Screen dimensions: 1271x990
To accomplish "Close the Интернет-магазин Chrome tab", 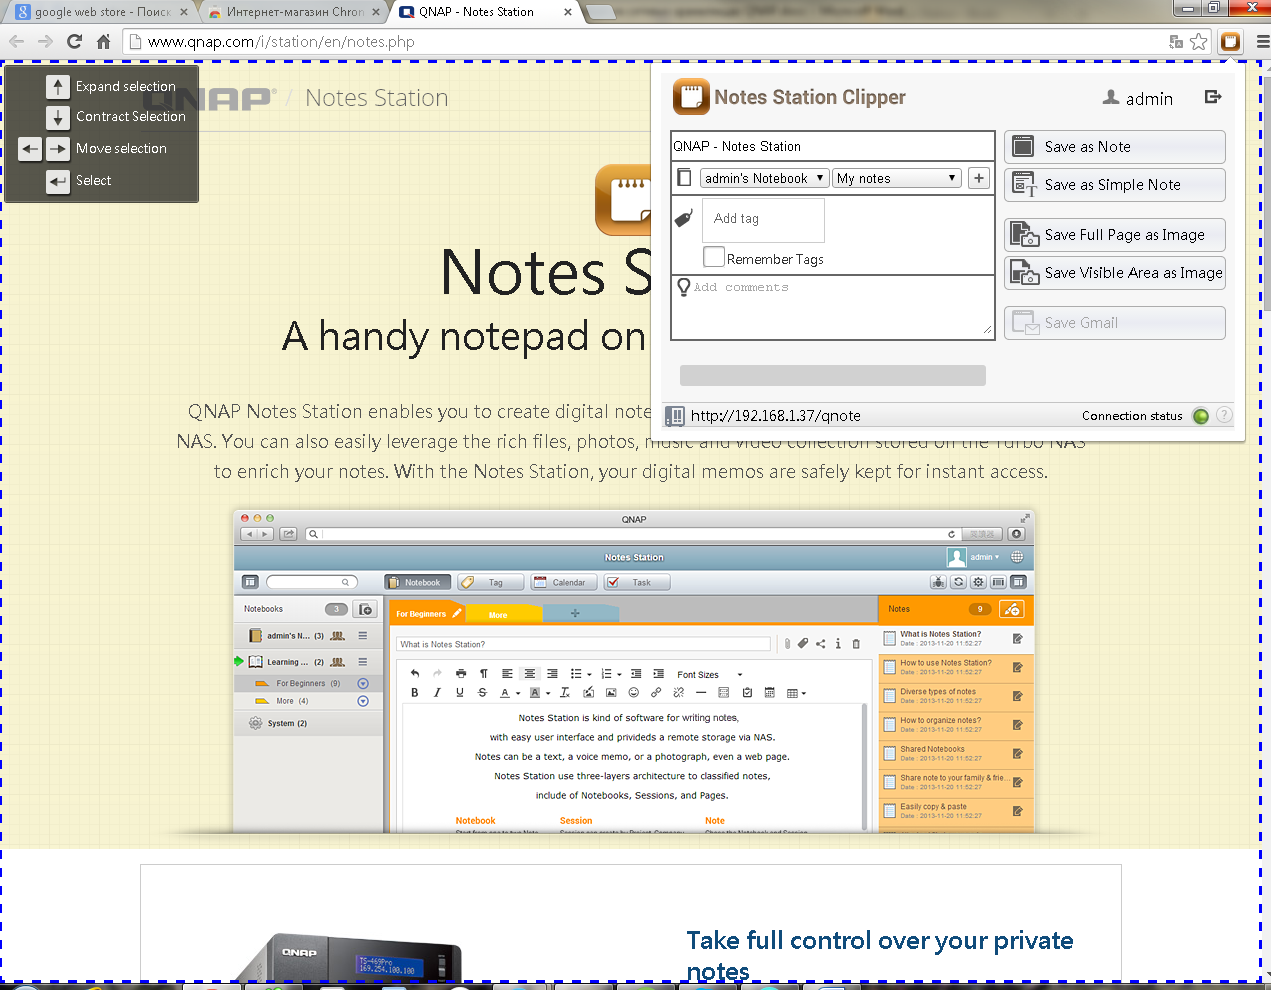I will point(377,12).
